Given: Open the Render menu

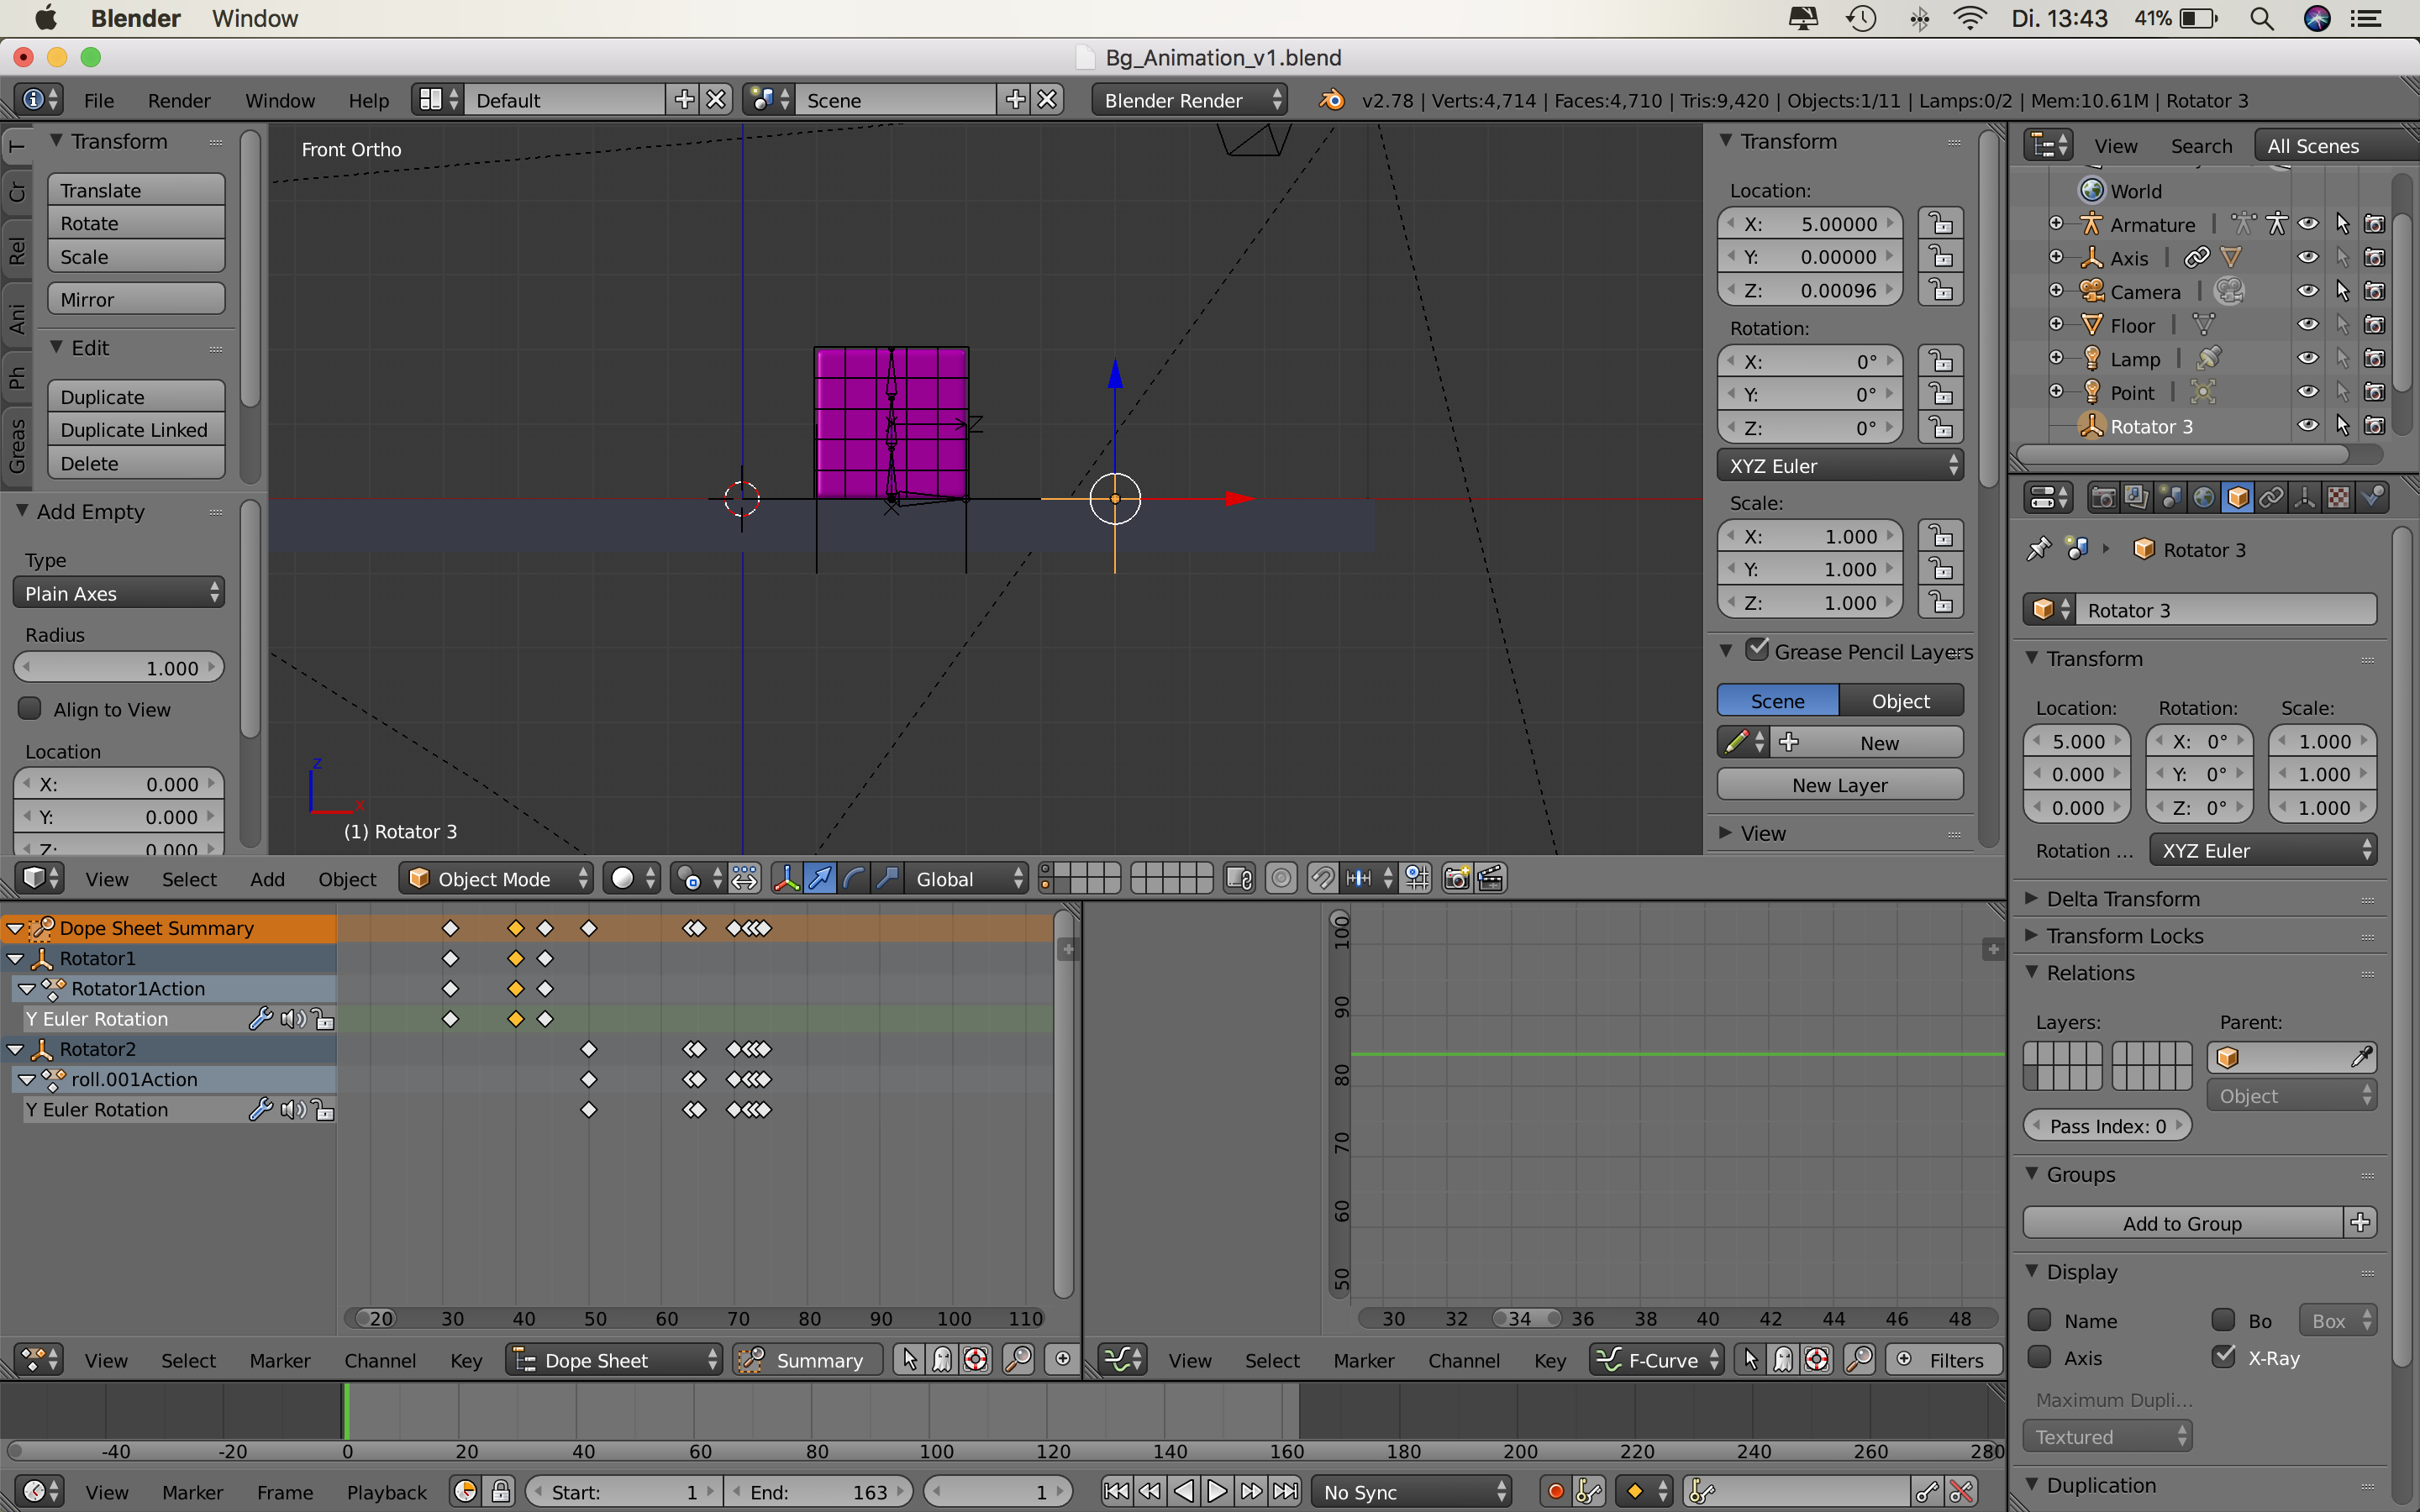Looking at the screenshot, I should coord(178,100).
